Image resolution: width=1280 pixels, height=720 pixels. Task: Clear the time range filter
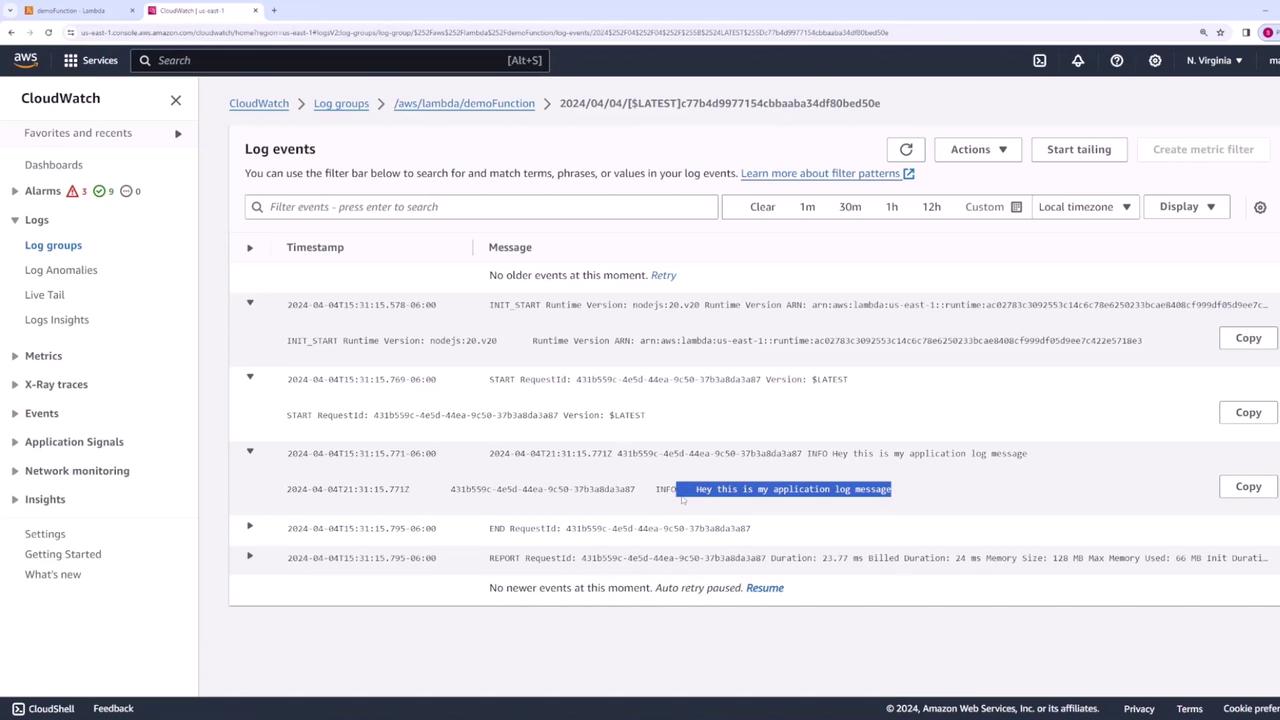[762, 207]
